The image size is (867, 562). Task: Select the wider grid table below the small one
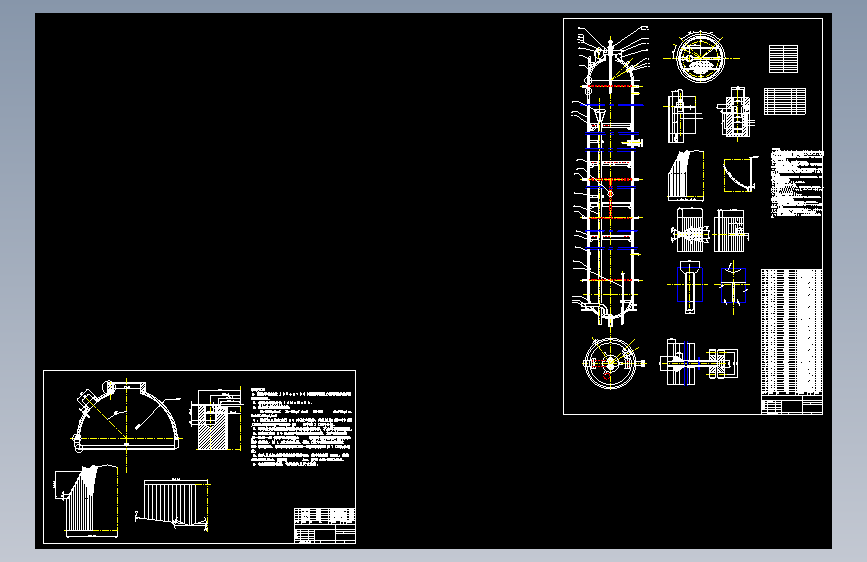pos(785,101)
